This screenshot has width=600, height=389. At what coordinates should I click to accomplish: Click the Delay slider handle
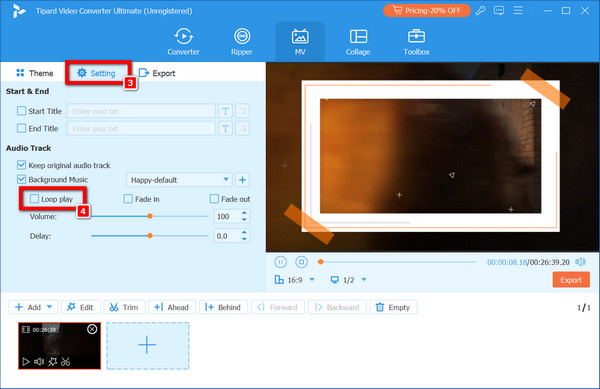point(150,236)
